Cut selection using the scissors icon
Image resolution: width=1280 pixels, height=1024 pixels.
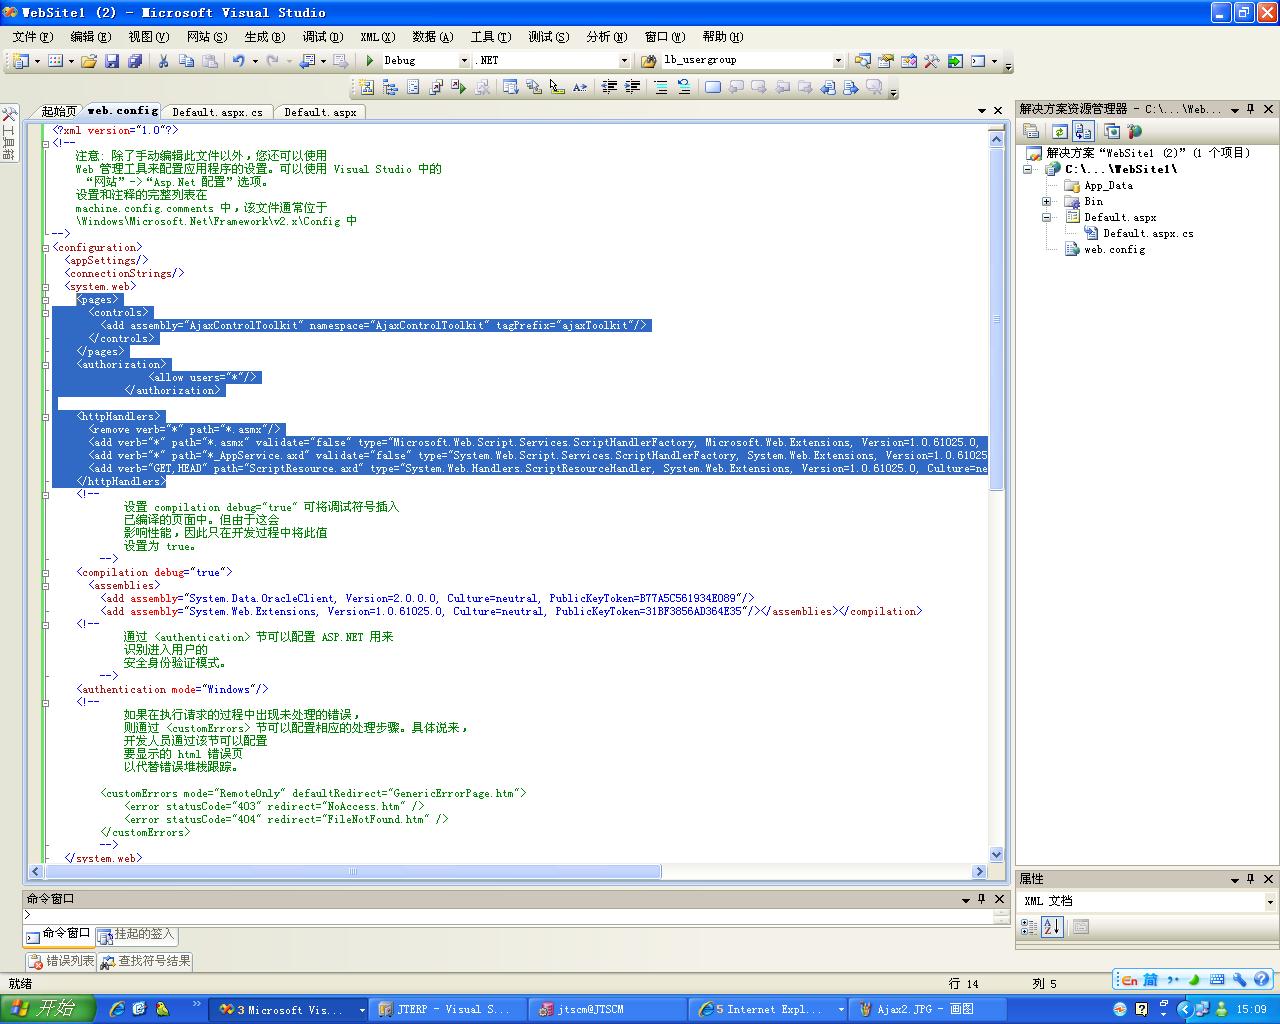point(163,61)
